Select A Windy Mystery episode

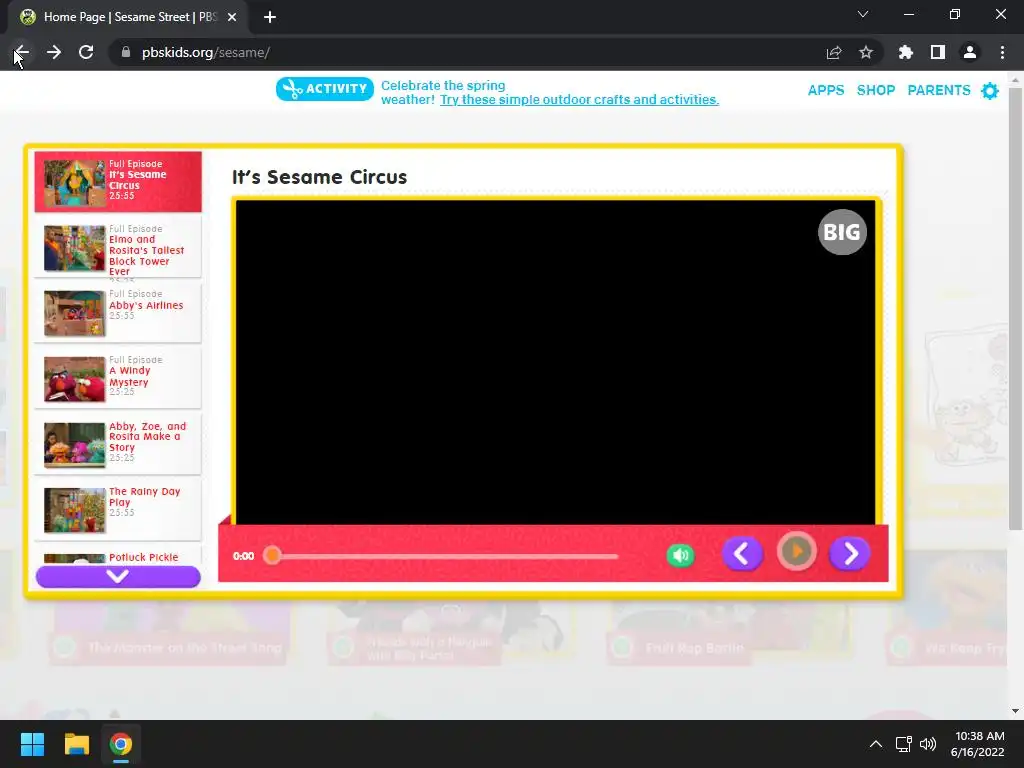click(x=118, y=378)
